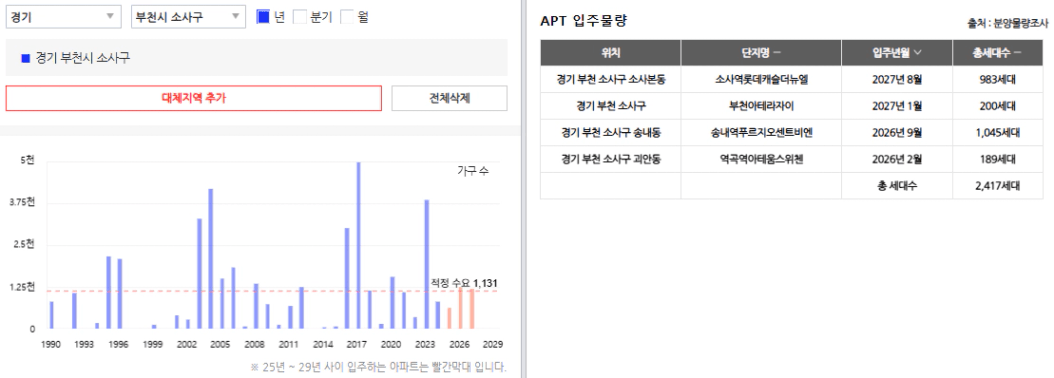The height and width of the screenshot is (378, 1054).
Task: Click the 983세대 household count cell
Action: [x=998, y=79]
